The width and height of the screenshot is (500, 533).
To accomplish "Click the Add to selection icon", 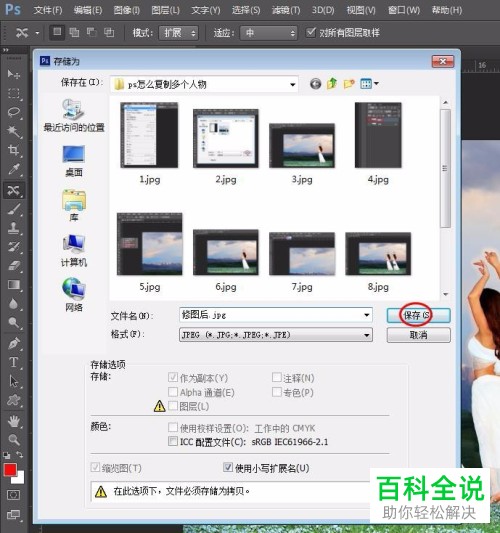I will [x=74, y=33].
